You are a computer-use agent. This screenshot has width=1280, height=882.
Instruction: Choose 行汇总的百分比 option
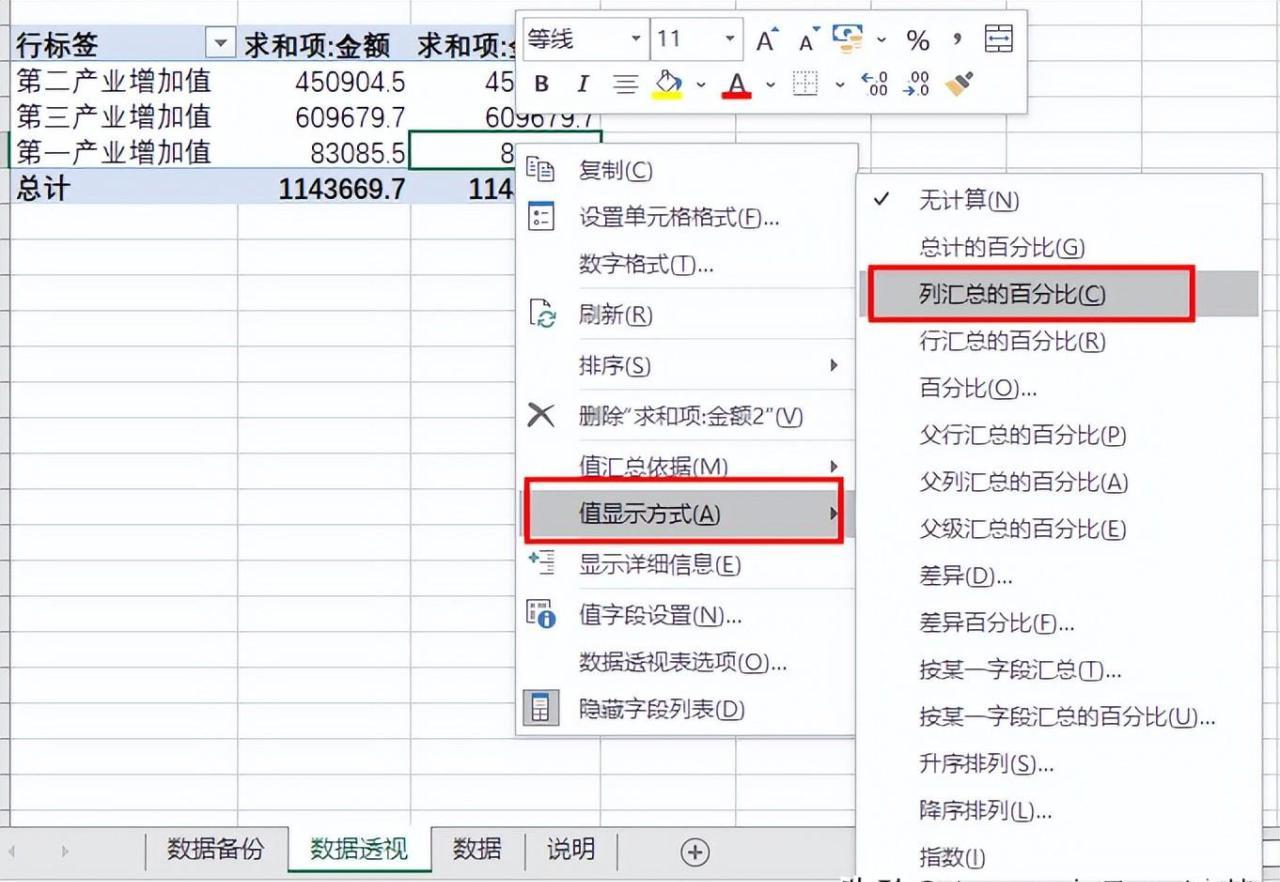(x=1059, y=341)
